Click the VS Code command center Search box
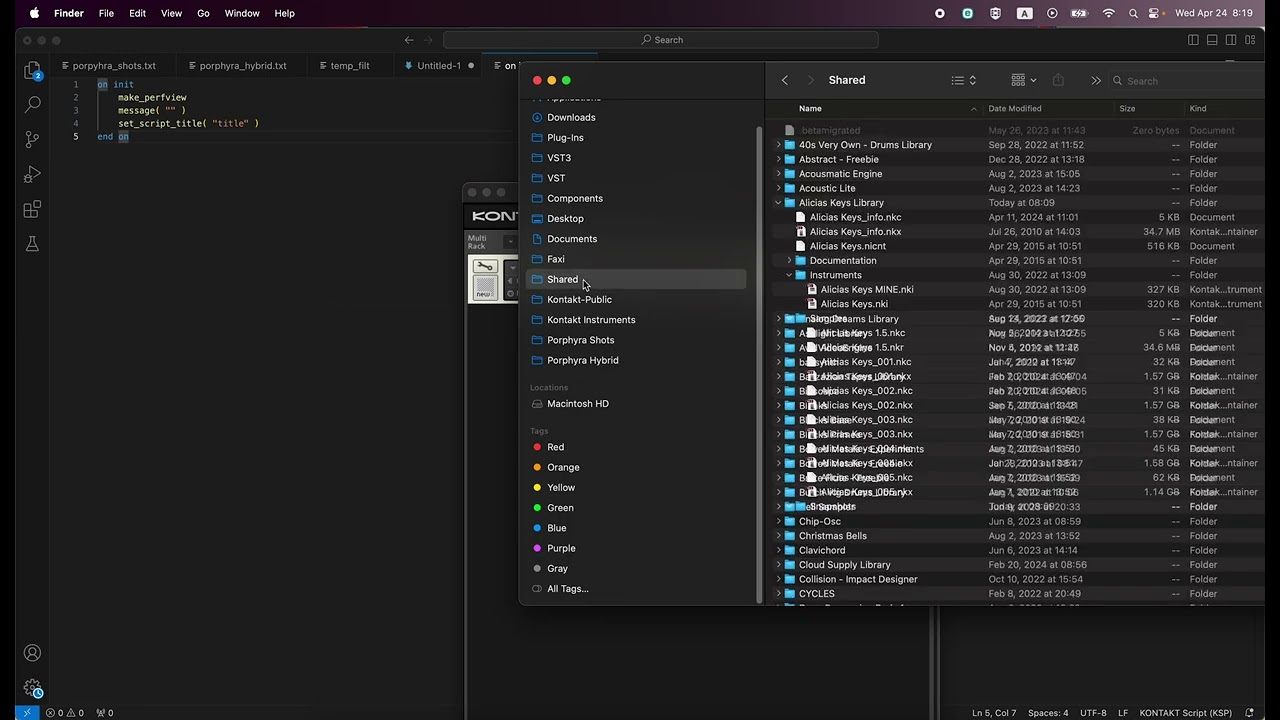1280x720 pixels. tap(661, 40)
